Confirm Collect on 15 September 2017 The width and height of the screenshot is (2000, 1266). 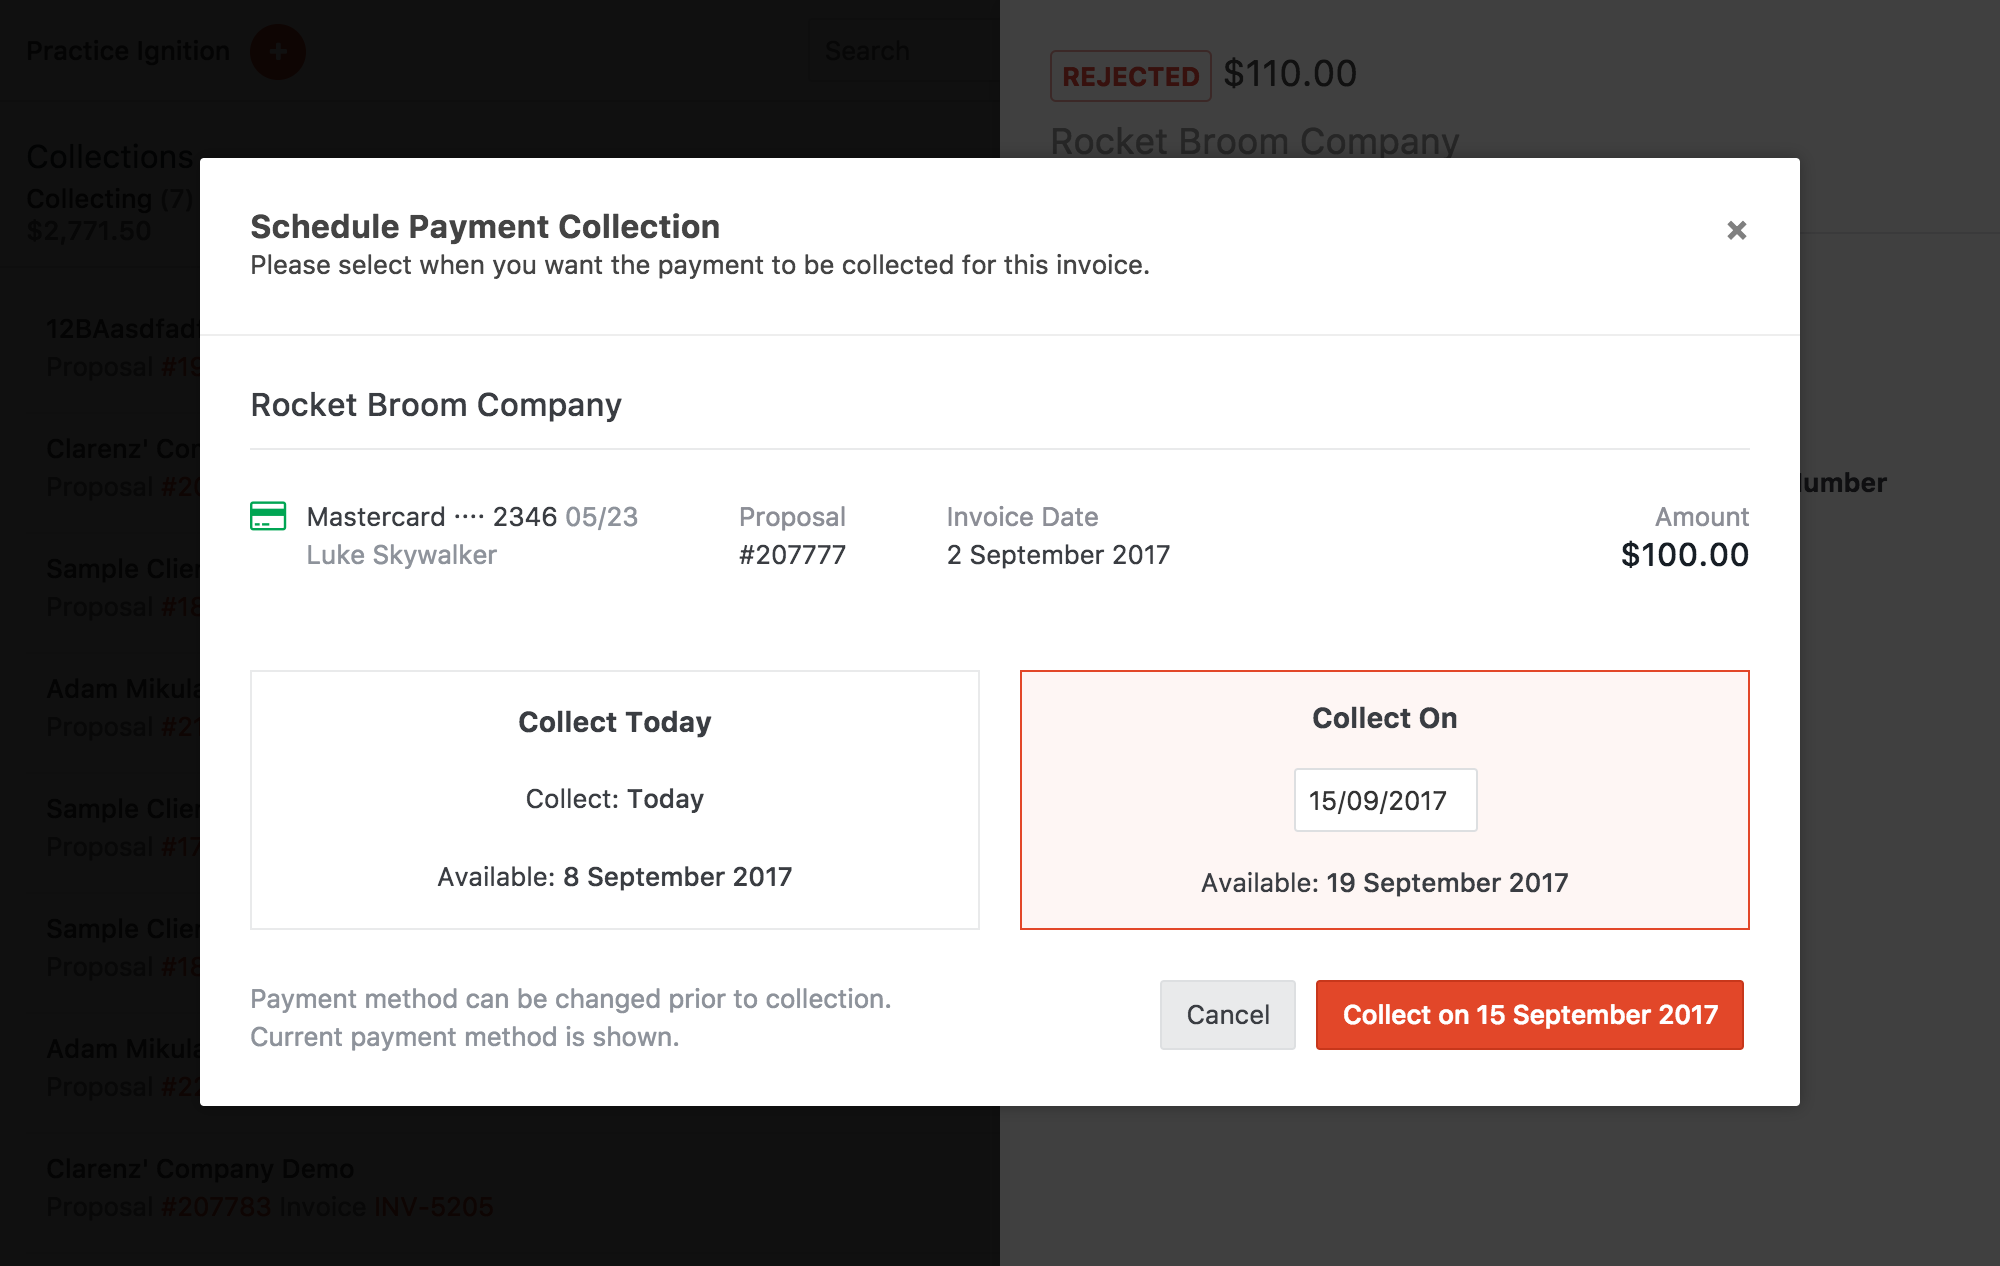(x=1529, y=1015)
